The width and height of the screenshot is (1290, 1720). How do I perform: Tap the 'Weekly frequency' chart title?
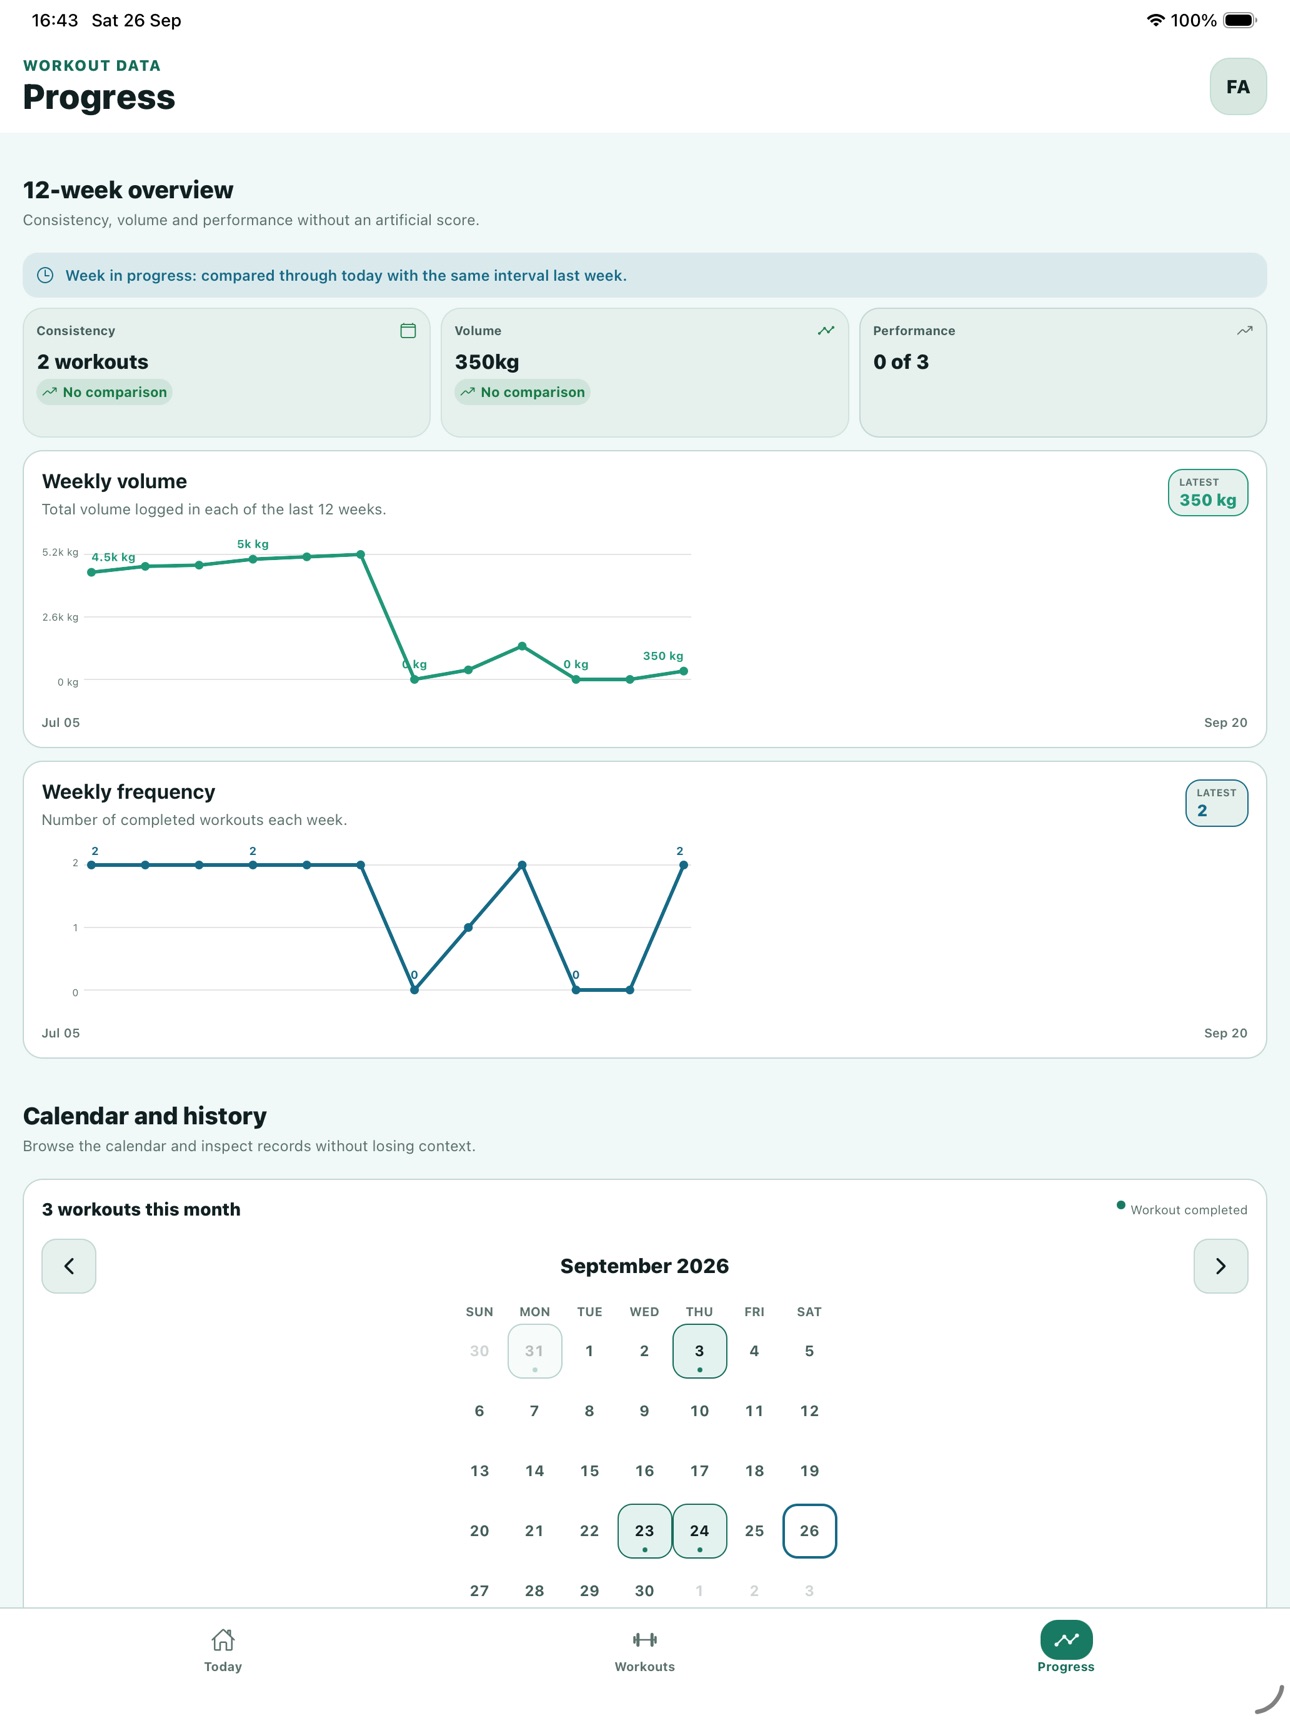pos(129,792)
